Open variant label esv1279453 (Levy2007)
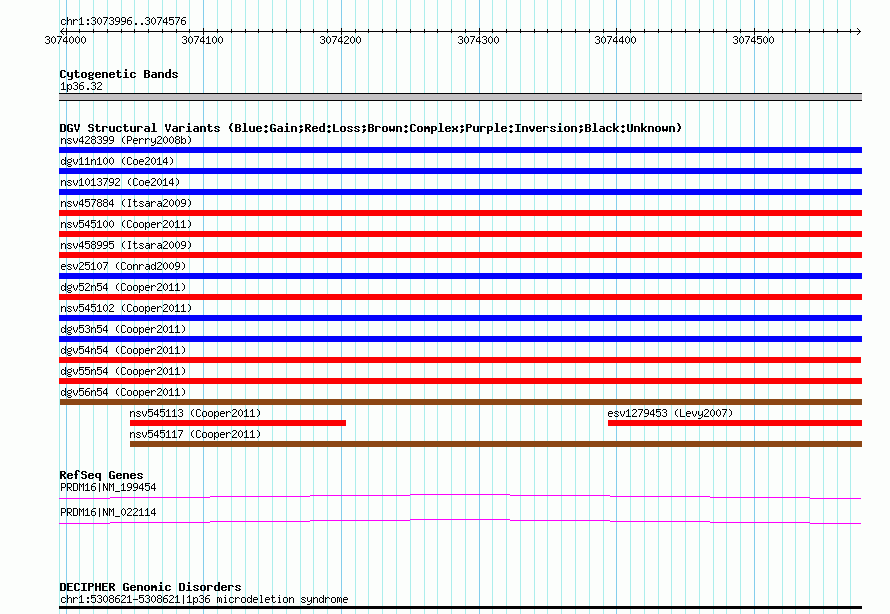 (x=670, y=413)
